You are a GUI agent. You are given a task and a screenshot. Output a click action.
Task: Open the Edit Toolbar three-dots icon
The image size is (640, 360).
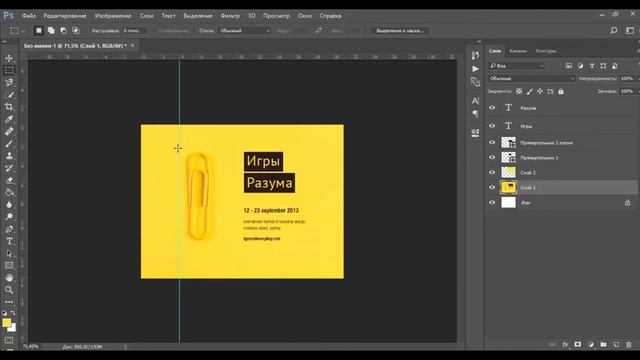[9, 302]
